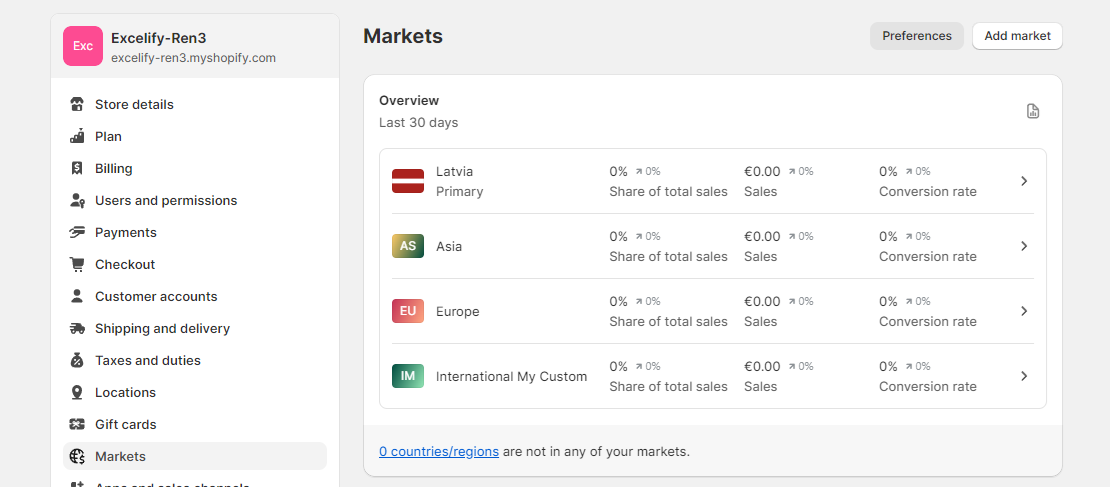Click the Exc store avatar
This screenshot has height=487, width=1110.
pyautogui.click(x=83, y=46)
